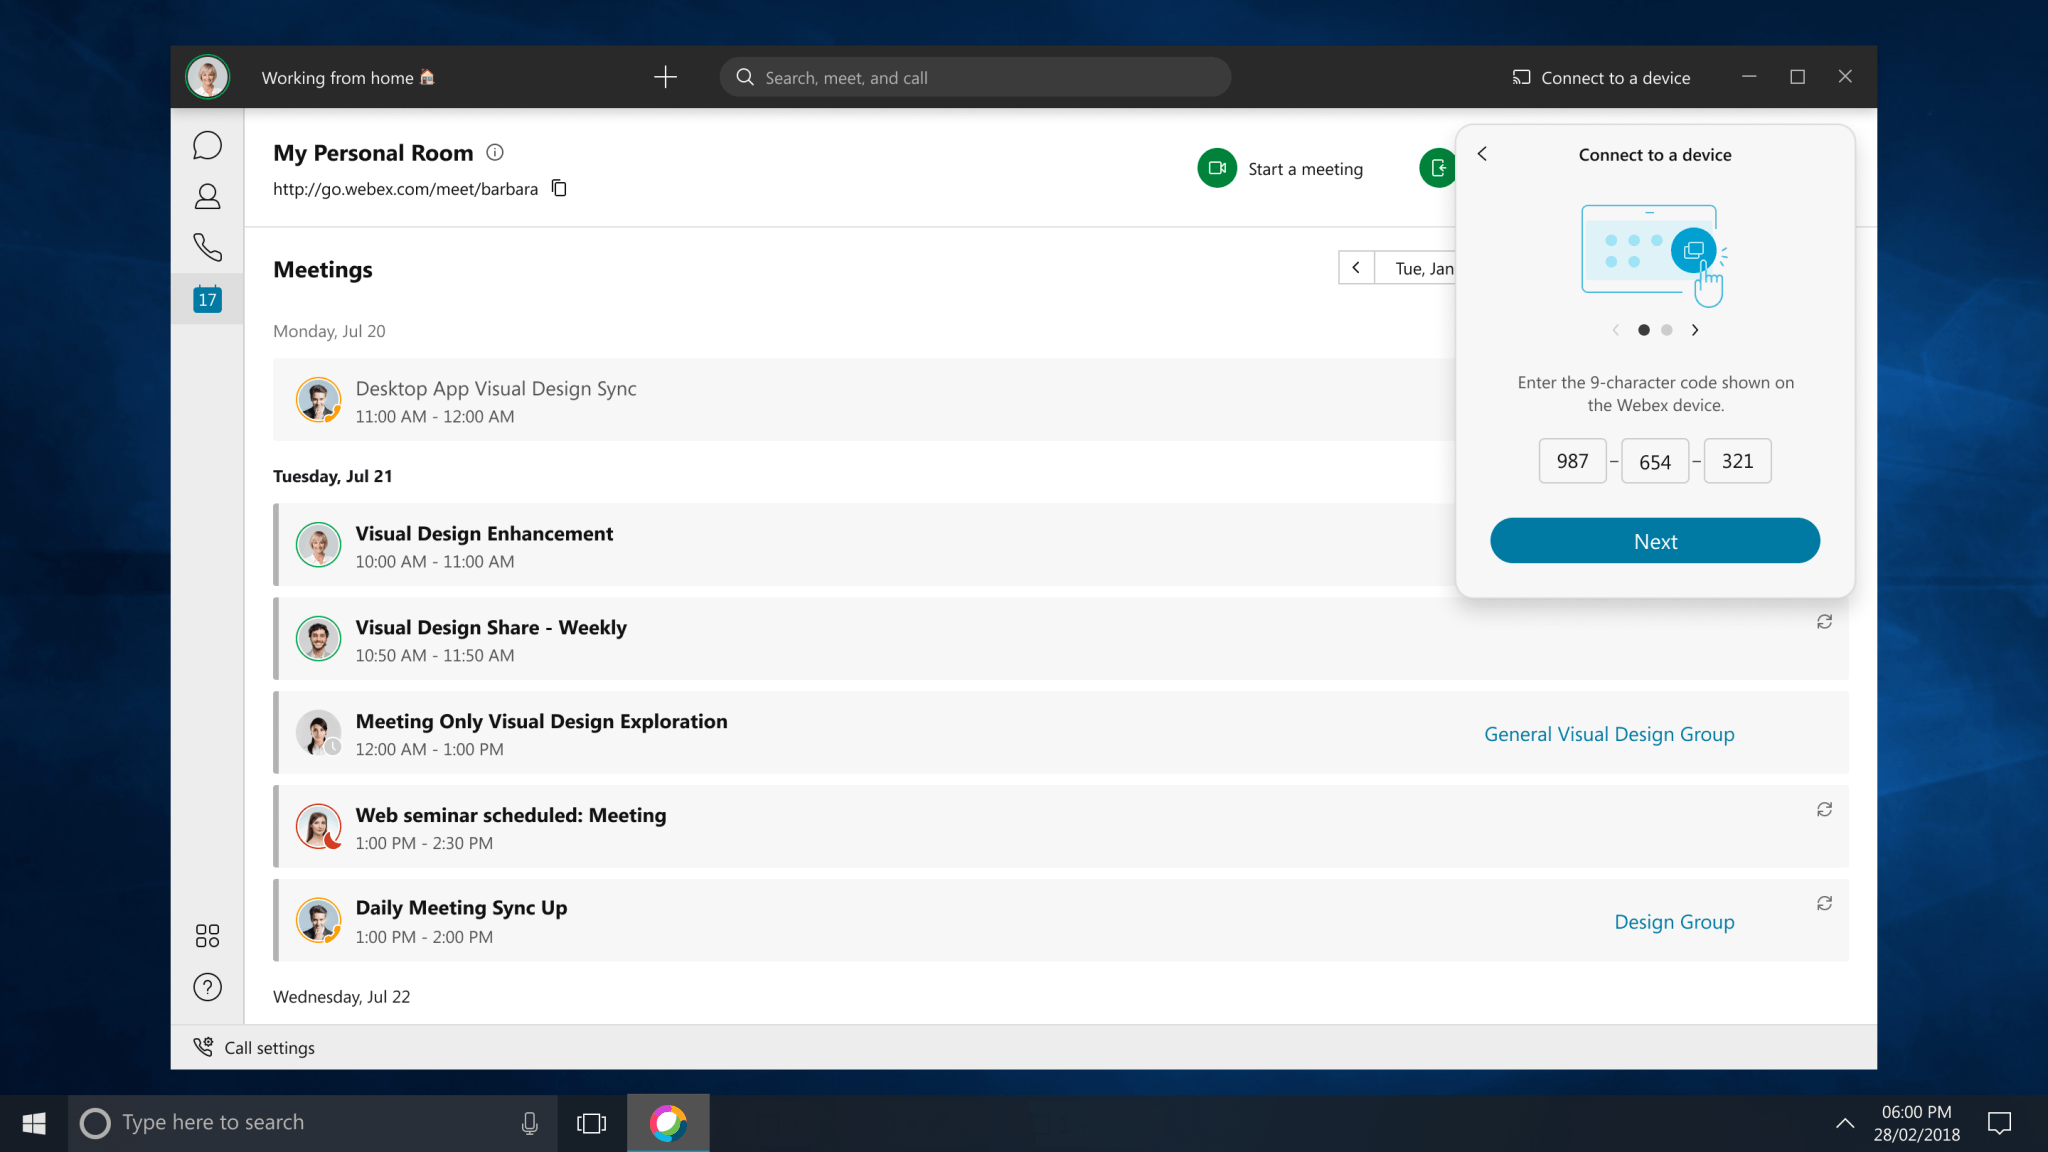Image resolution: width=2048 pixels, height=1152 pixels.
Task: Copy the Personal Room link
Action: pyautogui.click(x=558, y=188)
